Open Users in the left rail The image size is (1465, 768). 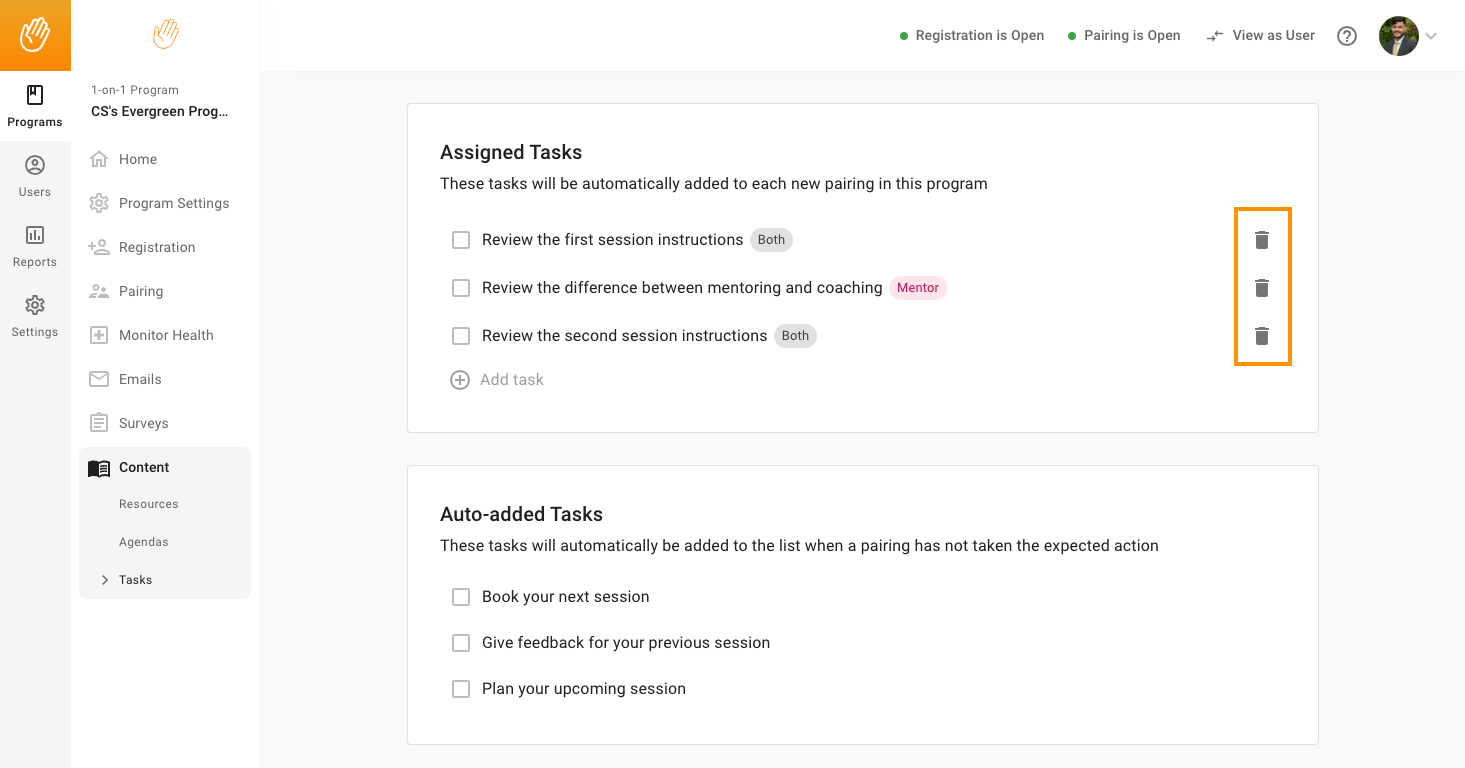click(x=35, y=176)
